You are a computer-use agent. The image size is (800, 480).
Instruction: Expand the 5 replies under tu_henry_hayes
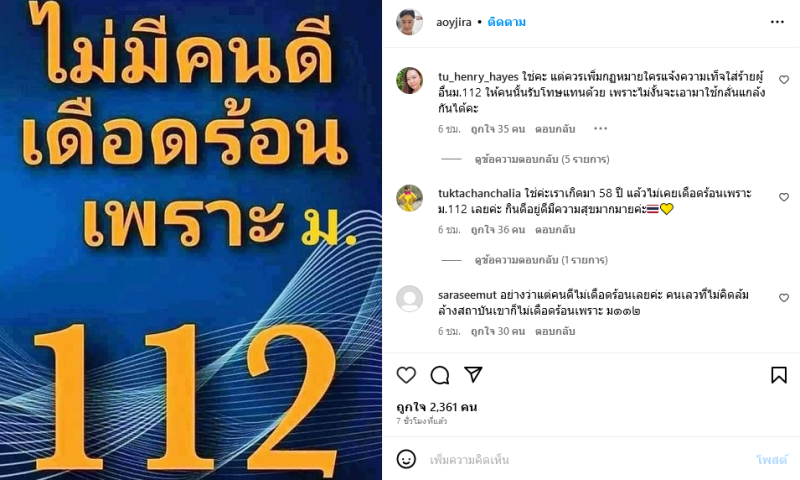click(x=542, y=159)
